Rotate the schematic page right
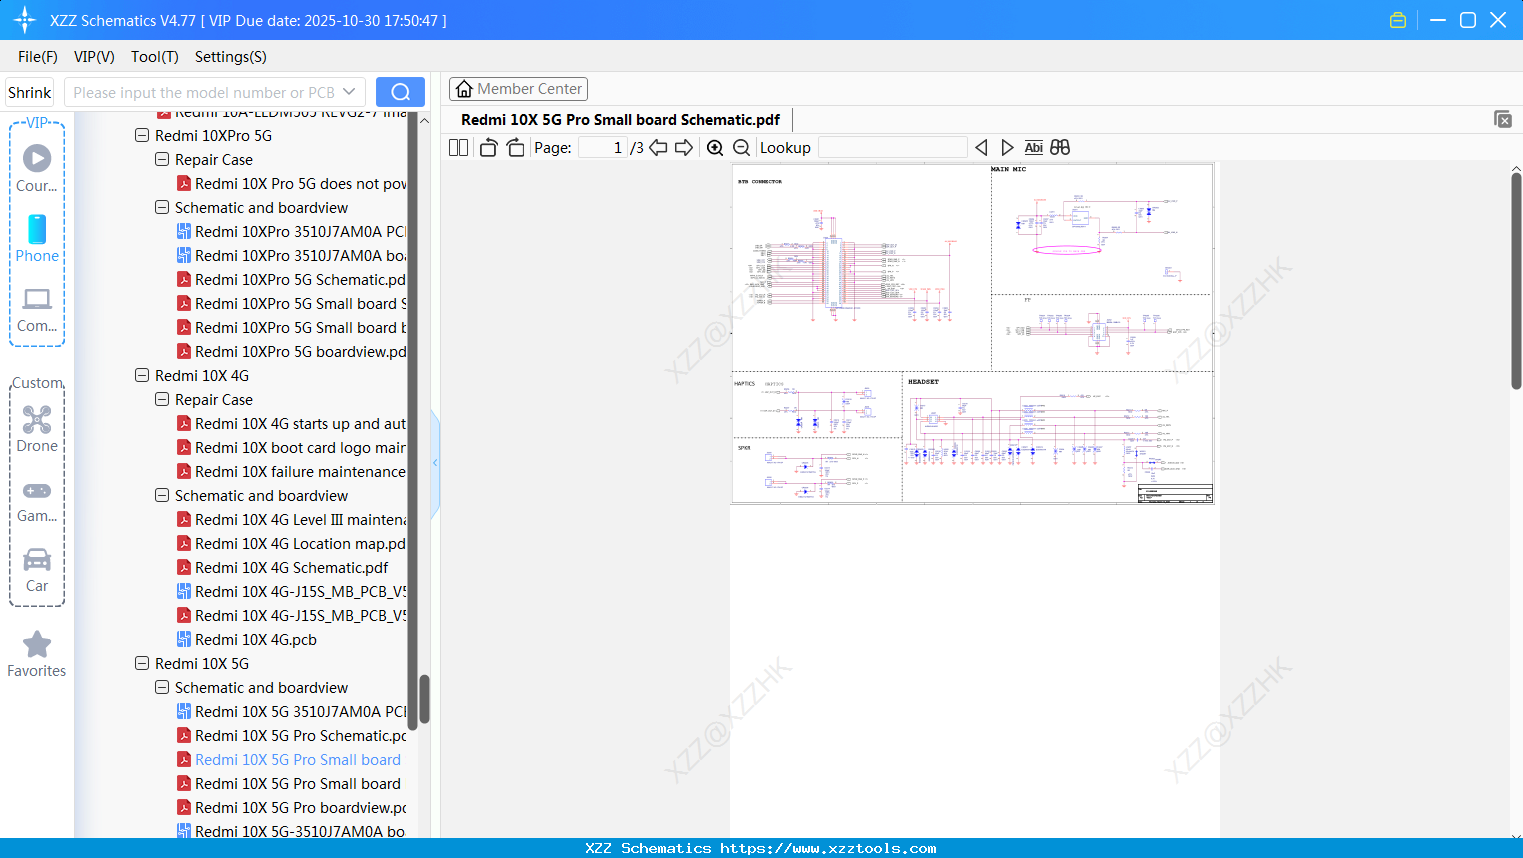 click(x=515, y=146)
